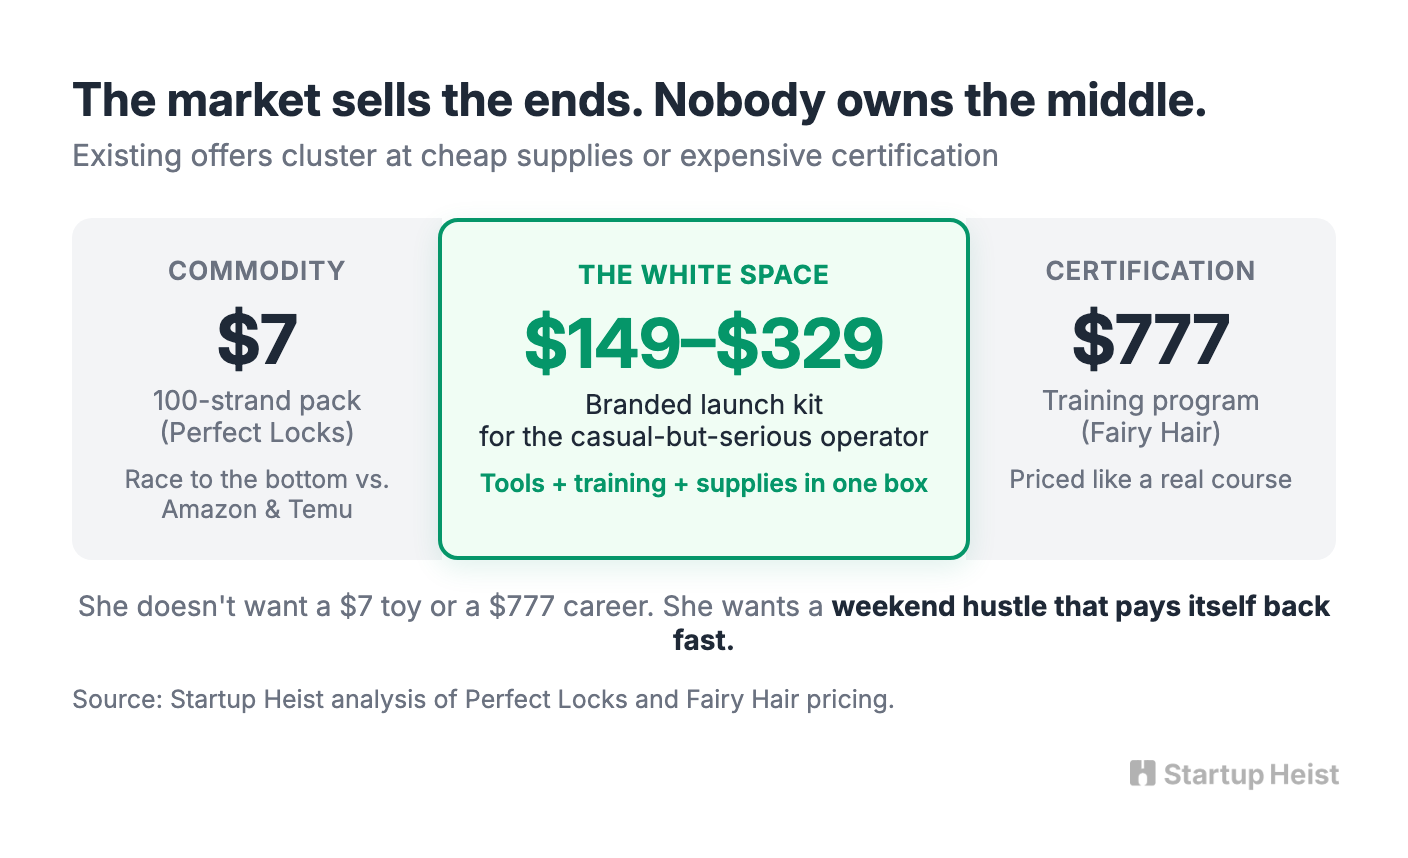The image size is (1408, 858).
Task: Click the Startup Heist brand text
Action: click(1251, 774)
